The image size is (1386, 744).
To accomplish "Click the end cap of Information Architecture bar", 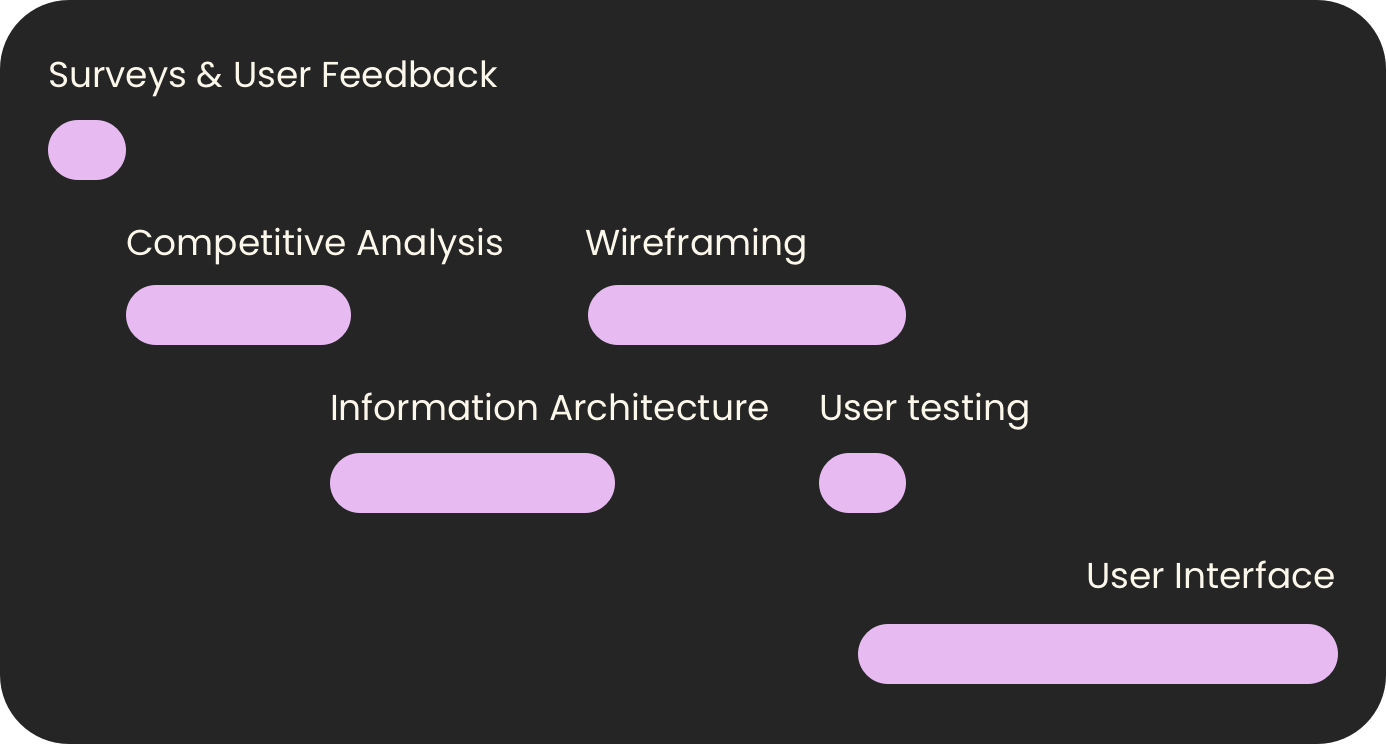I will [600, 483].
